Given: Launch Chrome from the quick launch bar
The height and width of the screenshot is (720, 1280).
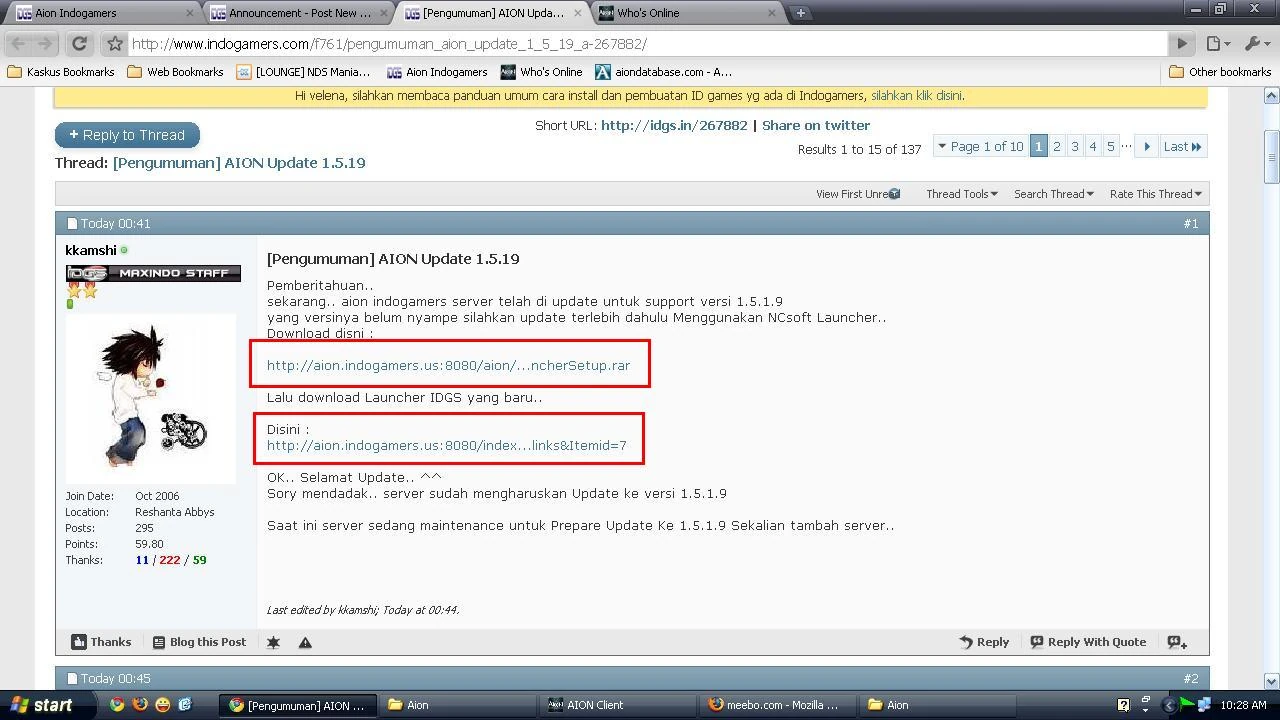Looking at the screenshot, I should 117,705.
